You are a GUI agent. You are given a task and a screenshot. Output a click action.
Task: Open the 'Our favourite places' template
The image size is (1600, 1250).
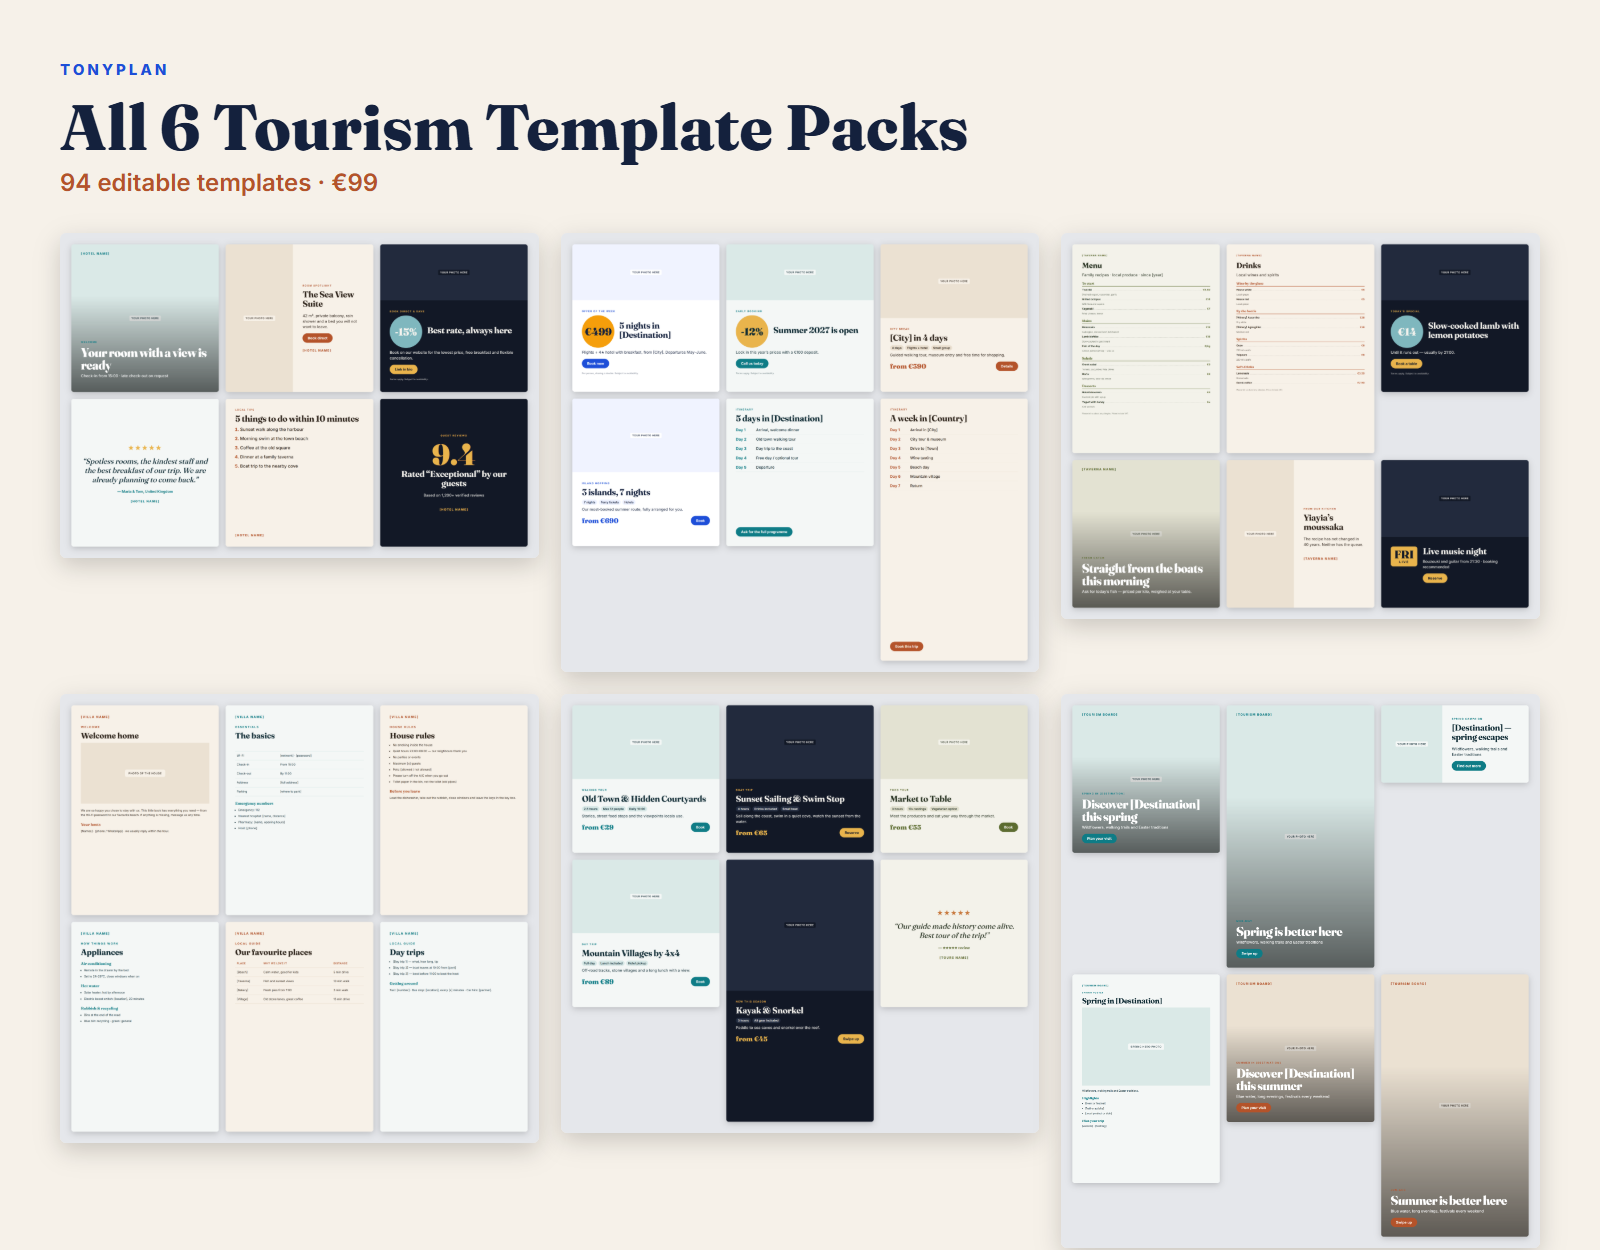click(x=299, y=1027)
